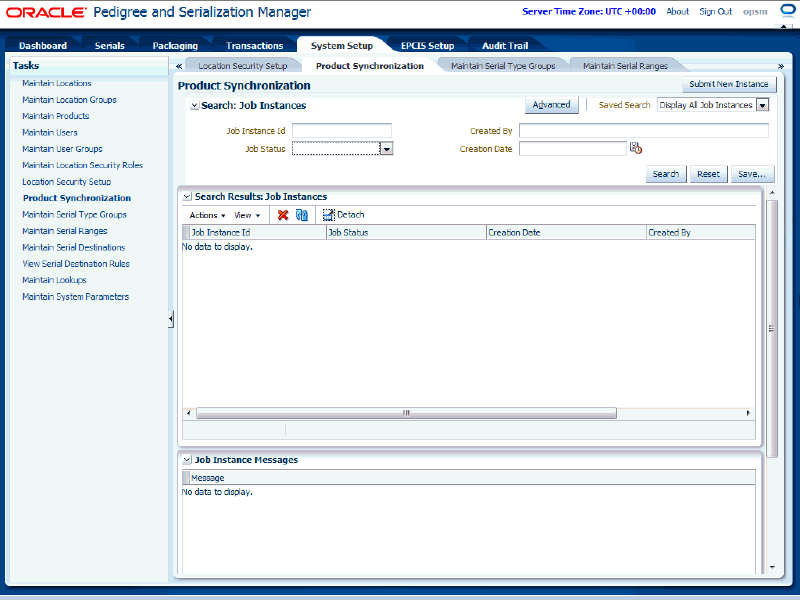Image resolution: width=800 pixels, height=600 pixels.
Task: Open Maintain Lookups task
Action: pyautogui.click(x=54, y=280)
